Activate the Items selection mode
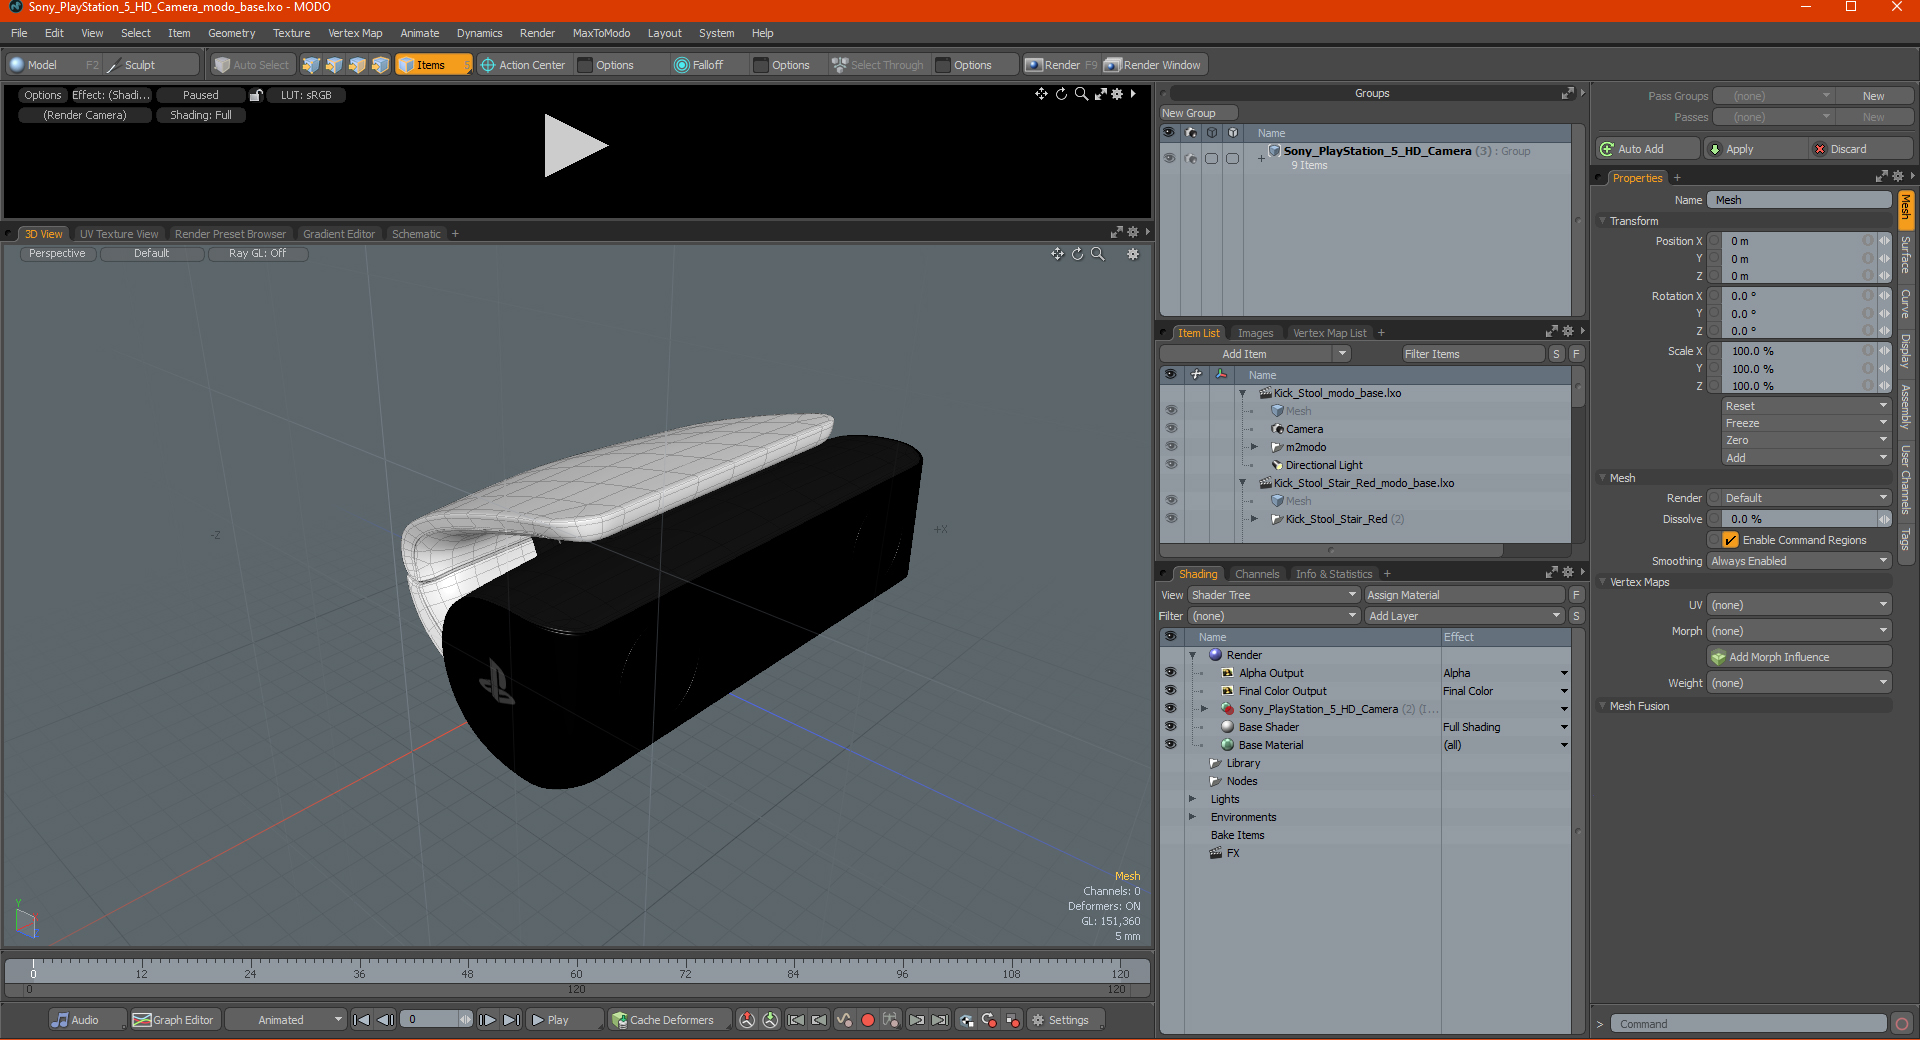 (x=433, y=65)
